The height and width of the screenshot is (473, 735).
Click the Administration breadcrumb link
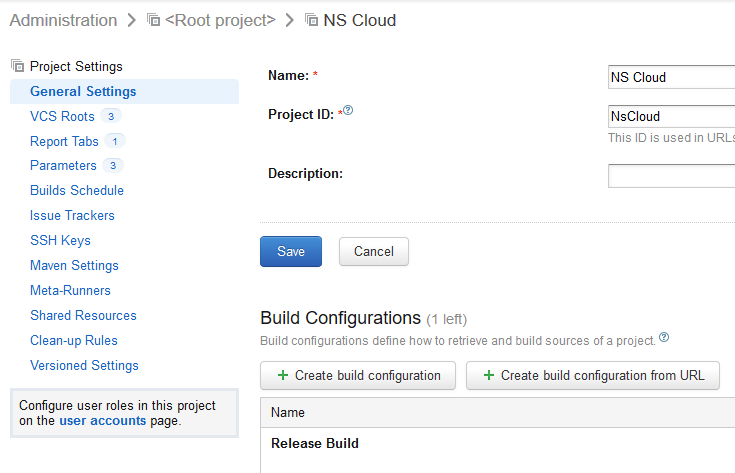coord(63,20)
